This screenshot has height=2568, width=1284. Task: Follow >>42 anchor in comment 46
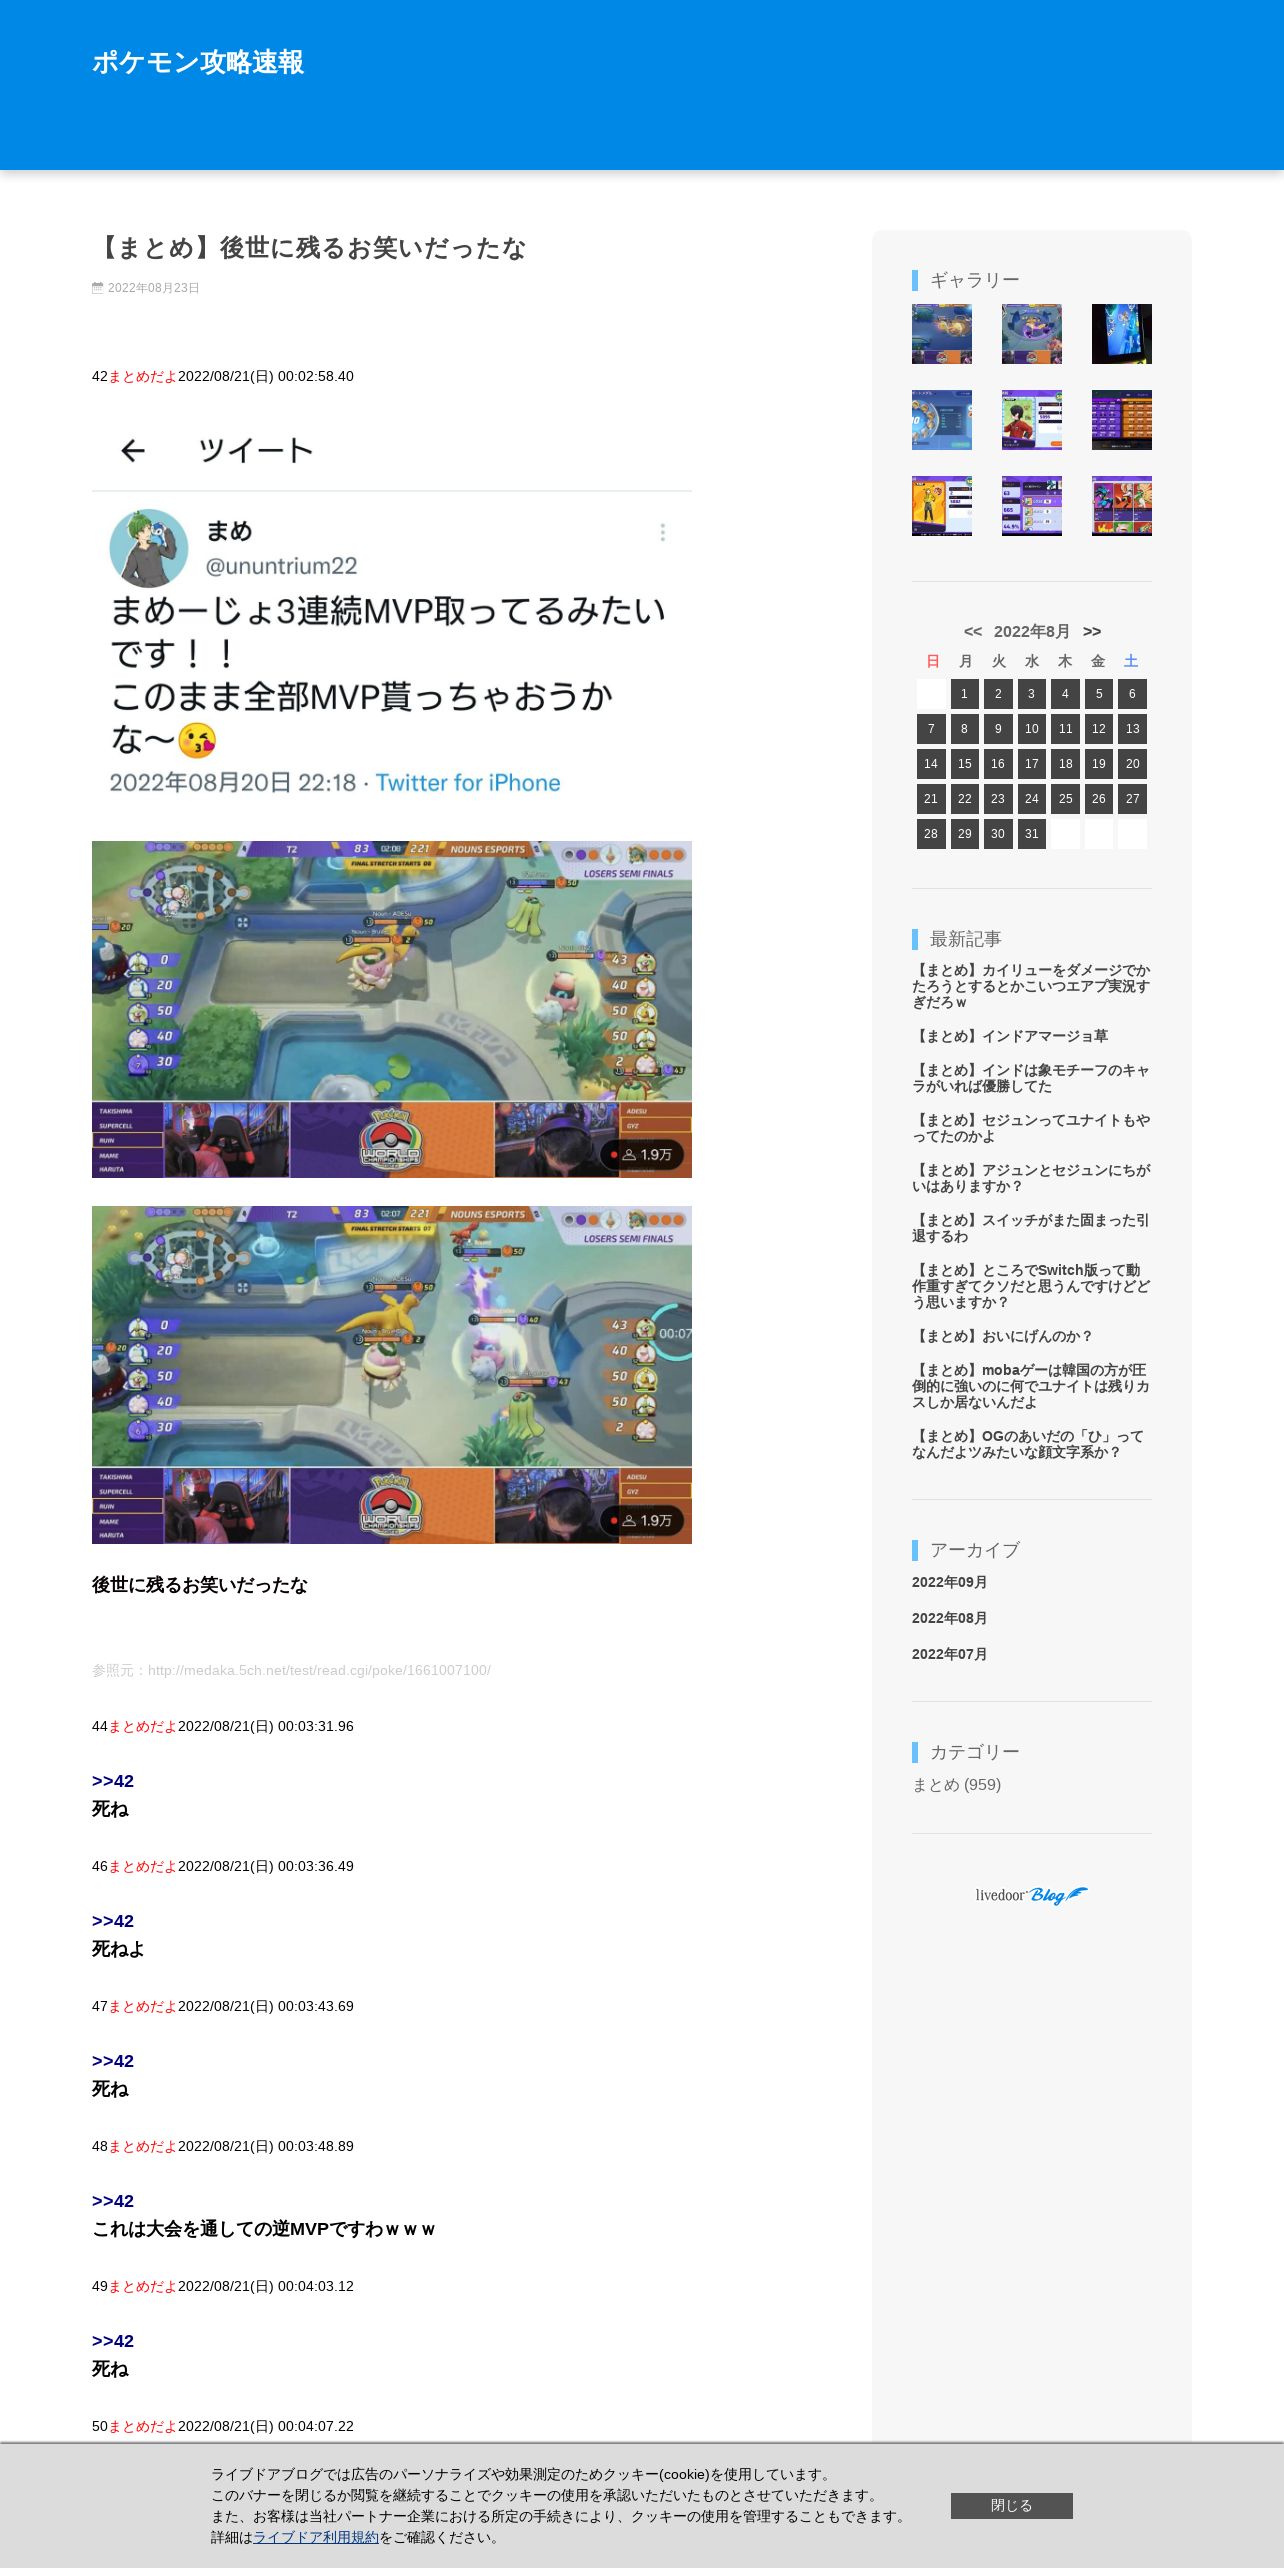coord(112,1921)
